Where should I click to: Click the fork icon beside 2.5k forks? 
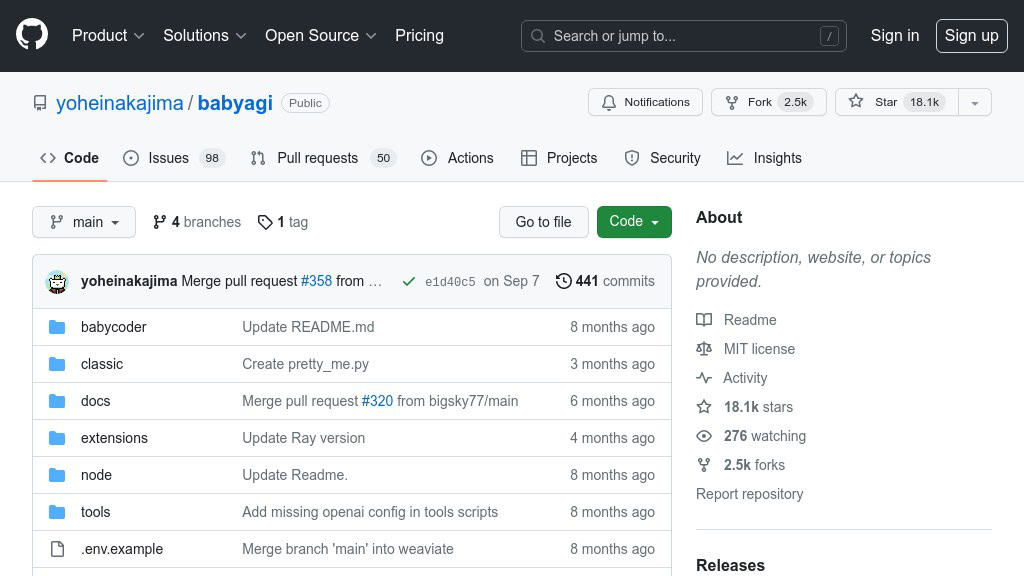[705, 464]
